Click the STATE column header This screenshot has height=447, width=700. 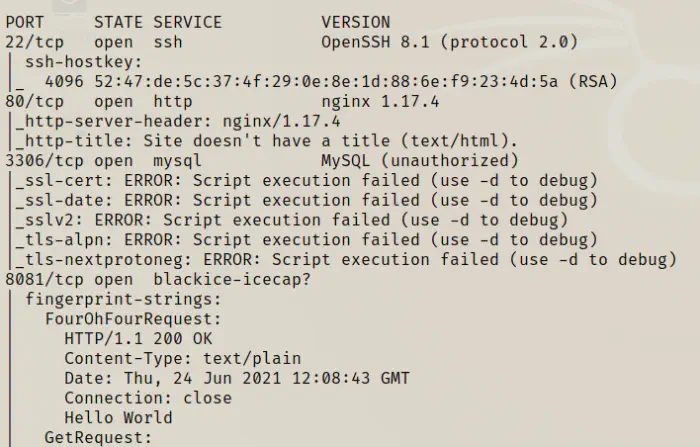(118, 22)
